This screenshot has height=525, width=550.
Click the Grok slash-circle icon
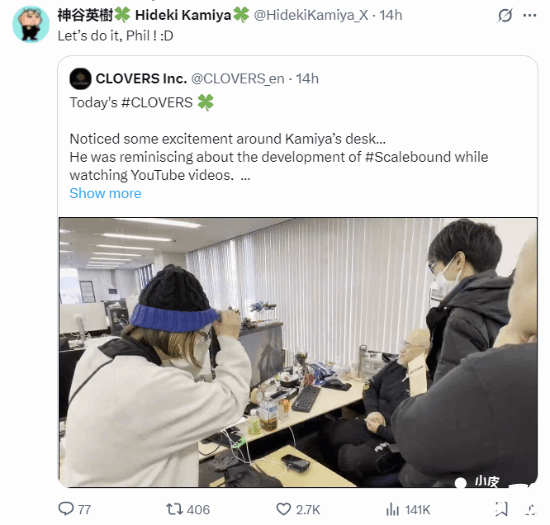point(505,15)
